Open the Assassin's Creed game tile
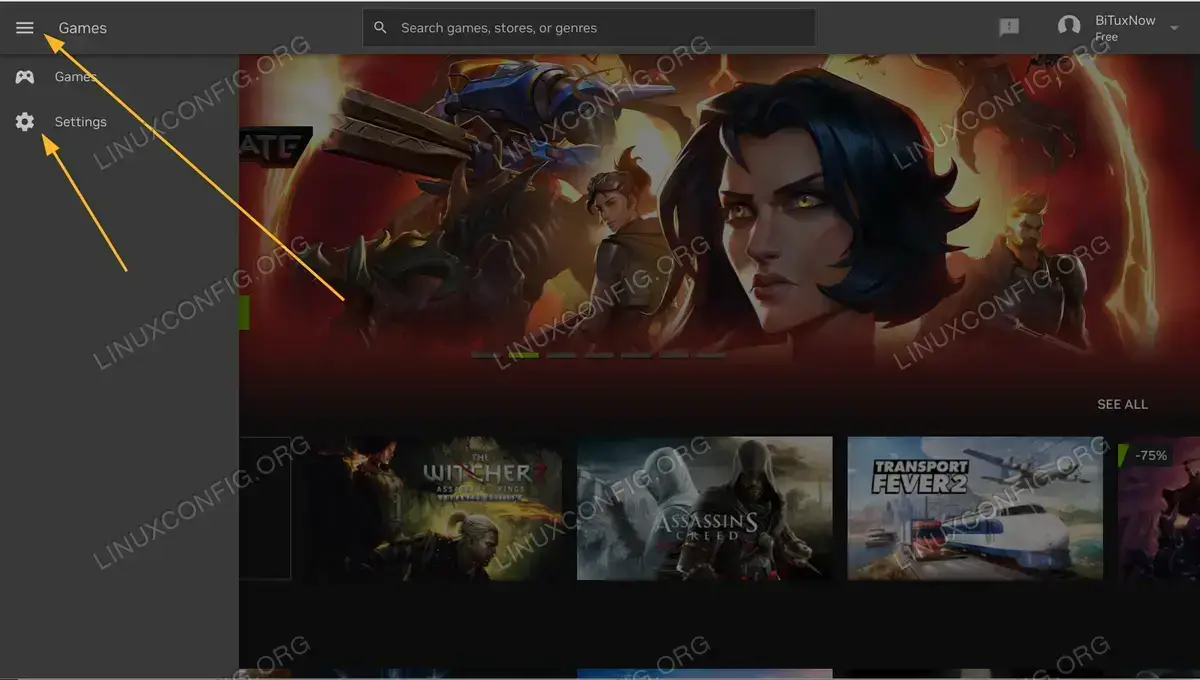The height and width of the screenshot is (680, 1200). [x=704, y=508]
